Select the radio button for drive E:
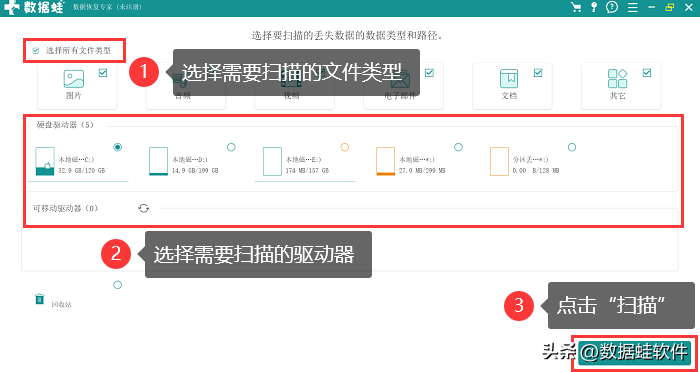 coord(345,147)
